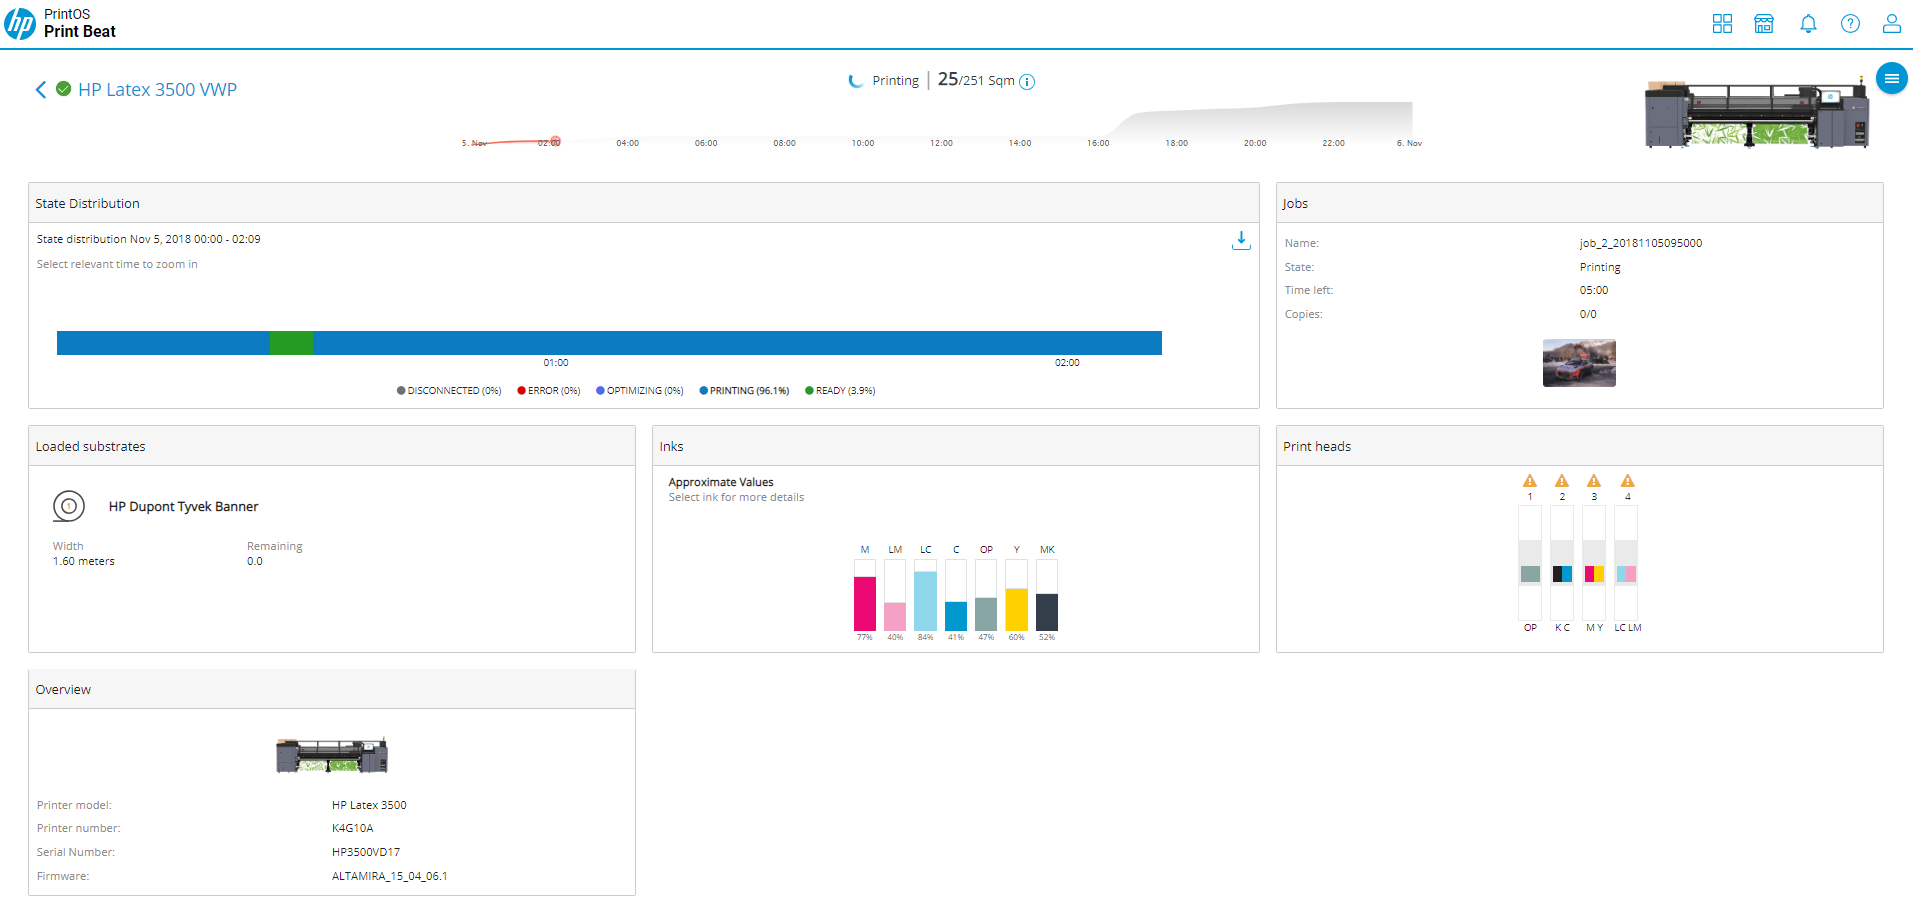Screen dimensions: 1913x902
Task: Click the Inks panel header
Action: click(x=956, y=446)
